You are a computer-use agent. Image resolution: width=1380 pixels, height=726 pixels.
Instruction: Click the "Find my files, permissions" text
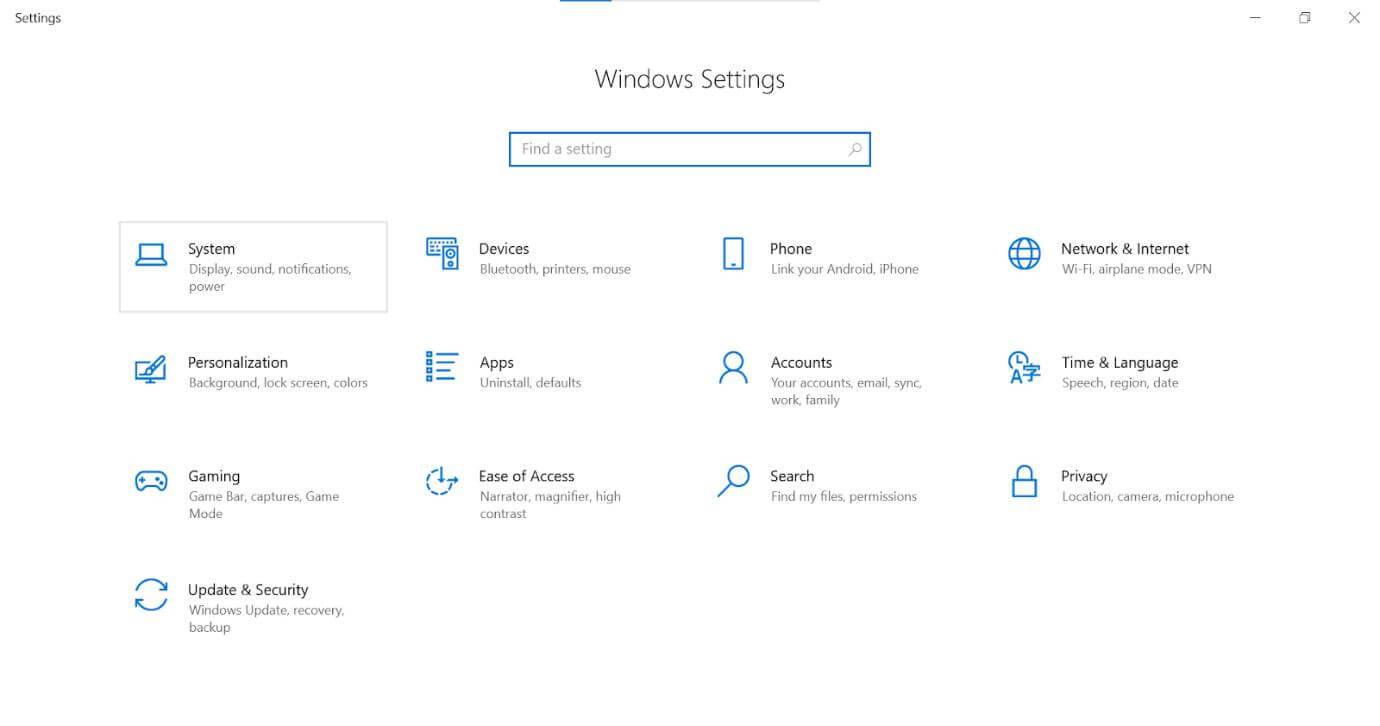pos(844,496)
